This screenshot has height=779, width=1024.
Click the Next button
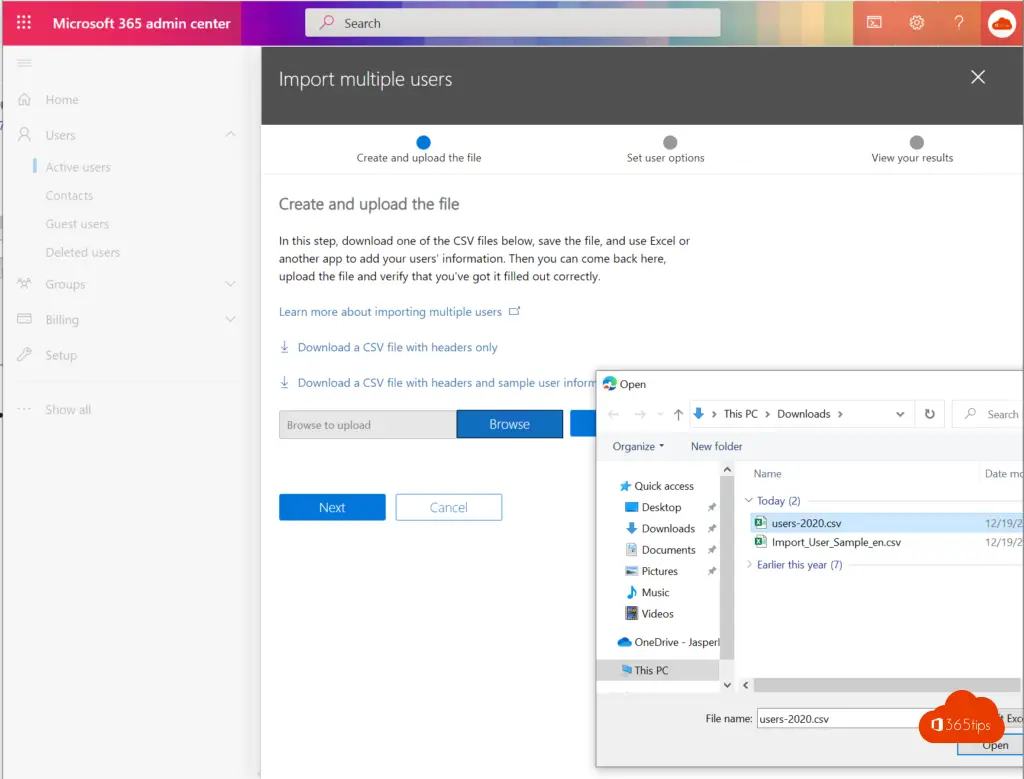pyautogui.click(x=332, y=507)
